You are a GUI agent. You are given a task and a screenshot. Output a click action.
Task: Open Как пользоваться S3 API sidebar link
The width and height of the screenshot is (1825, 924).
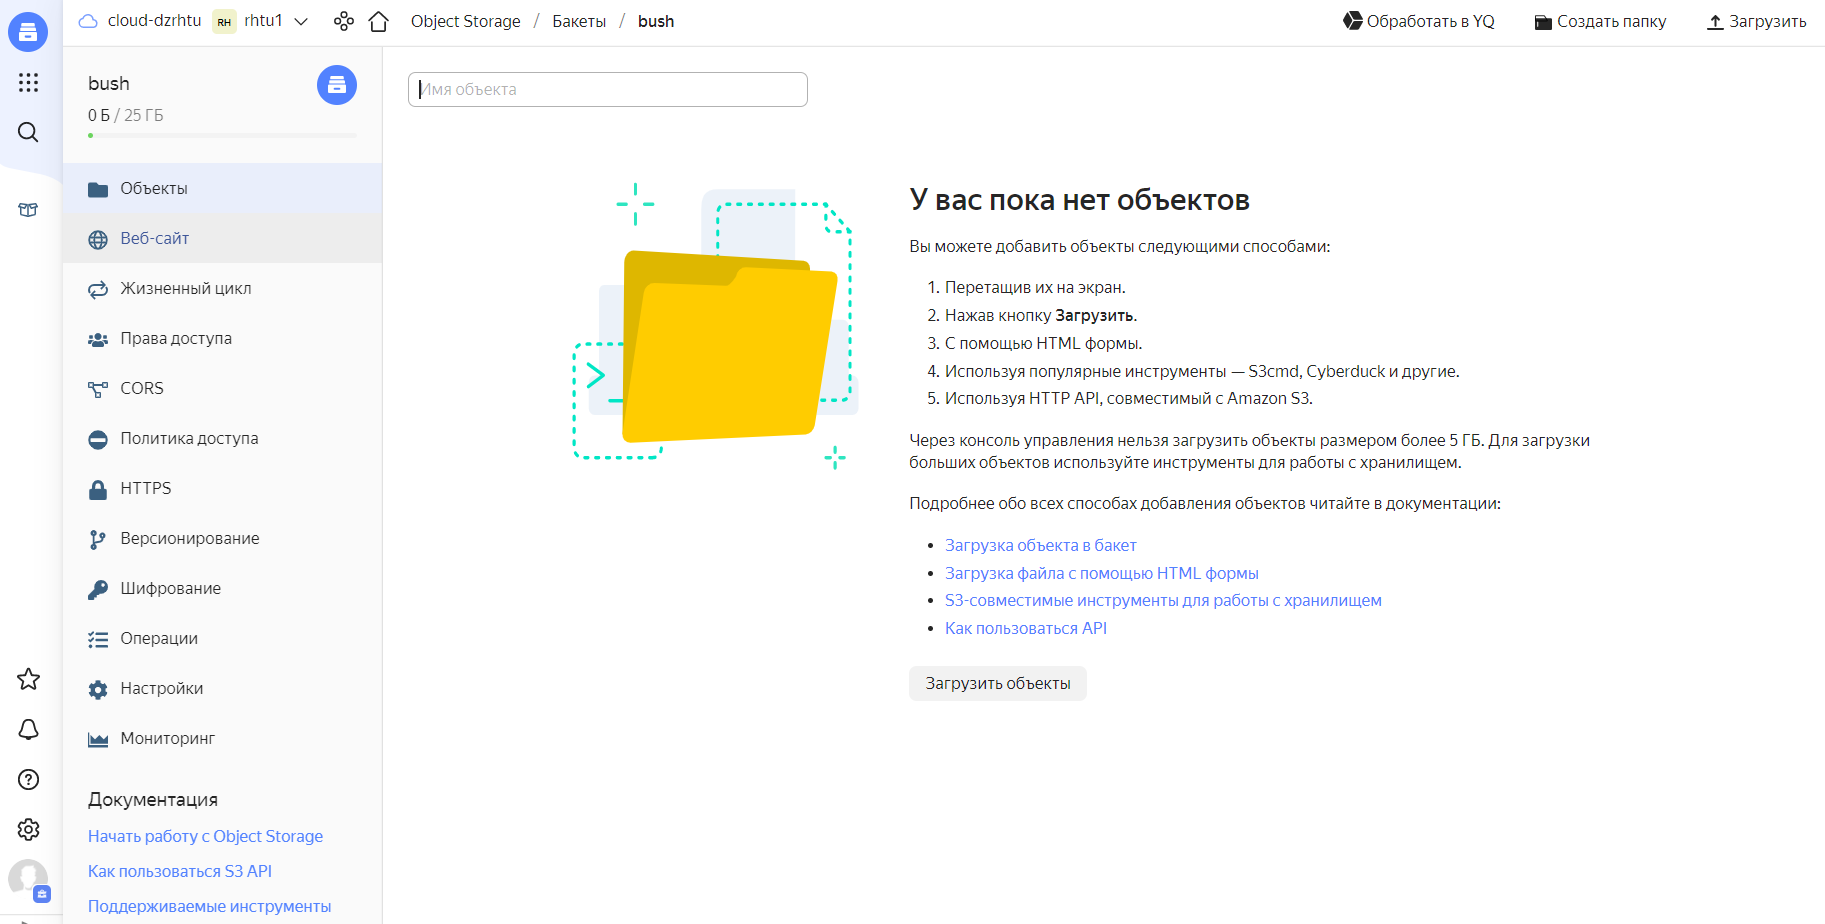(x=180, y=871)
